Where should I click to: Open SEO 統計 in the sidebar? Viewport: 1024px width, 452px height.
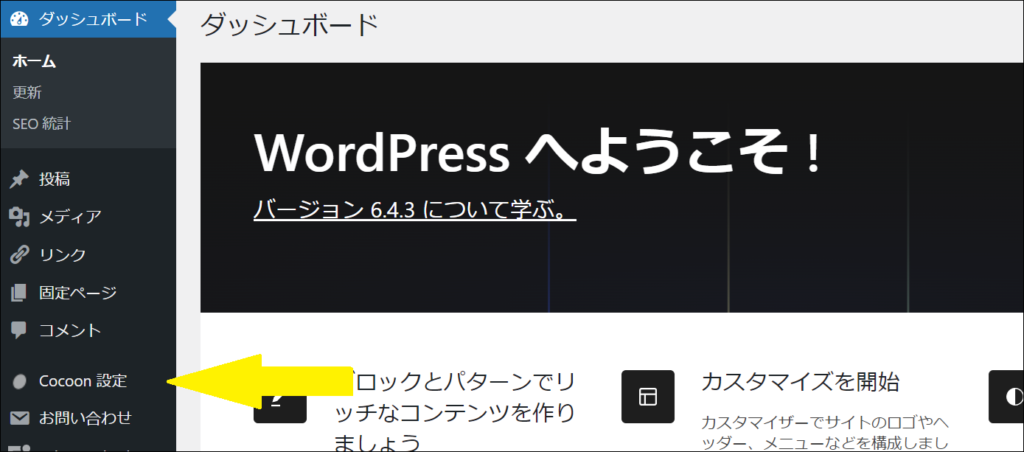[x=41, y=123]
